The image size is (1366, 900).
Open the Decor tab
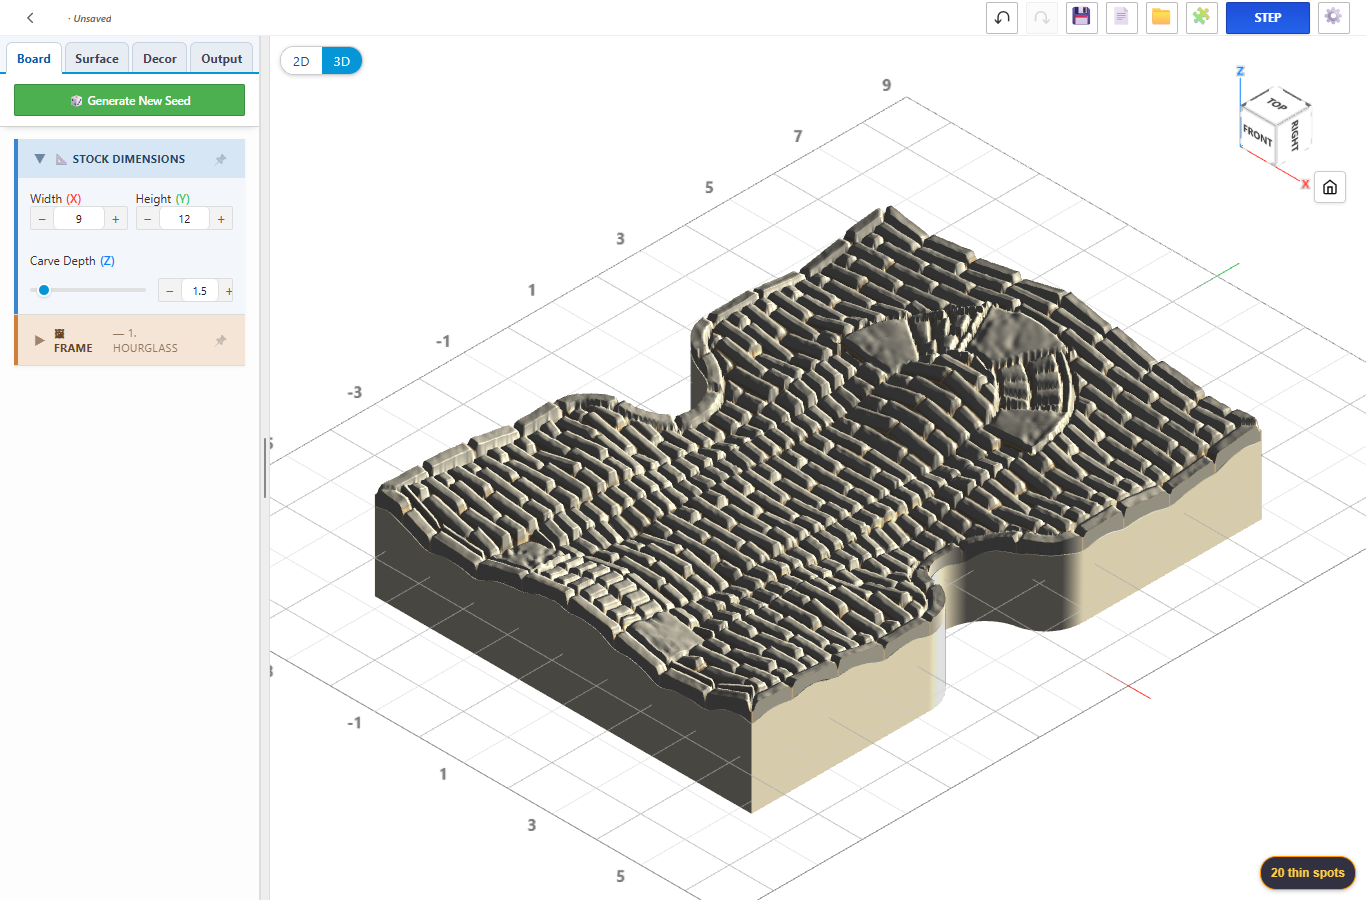point(160,59)
